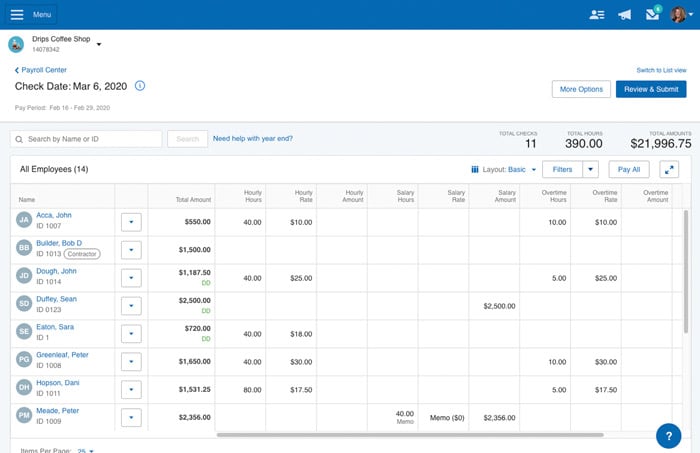
Task: Open the help question mark button
Action: (668, 436)
